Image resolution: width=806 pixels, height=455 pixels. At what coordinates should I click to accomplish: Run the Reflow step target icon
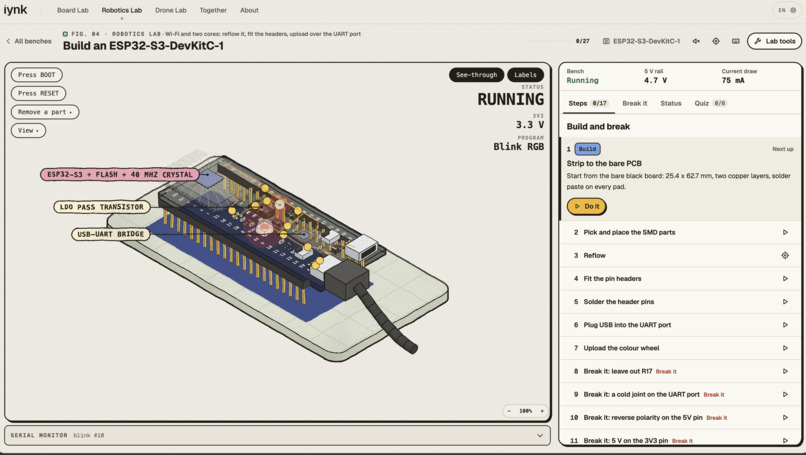(x=785, y=256)
